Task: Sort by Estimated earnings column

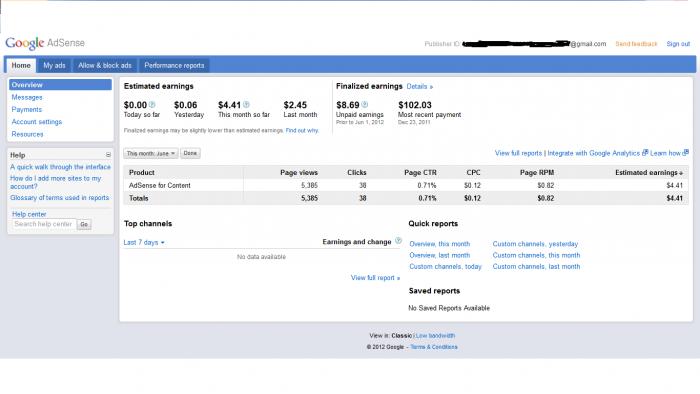Action: pyautogui.click(x=649, y=173)
